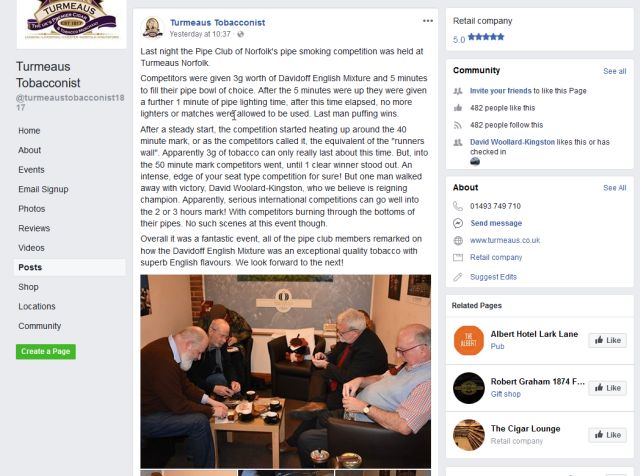Image resolution: width=640 pixels, height=476 pixels.
Task: Click the phone icon next to 01493 749 710
Action: [x=458, y=206]
